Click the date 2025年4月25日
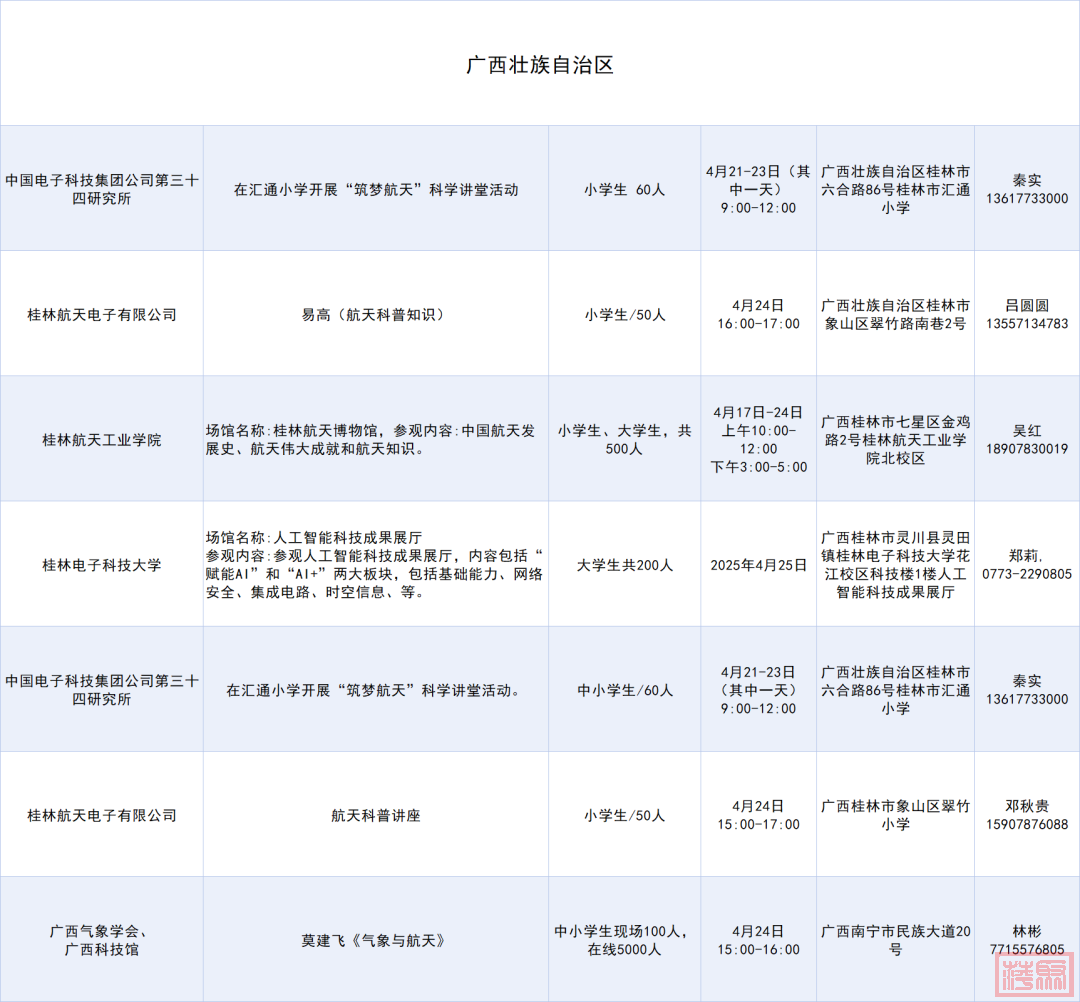Screen dimensions: 1080x1002 pyautogui.click(x=758, y=565)
